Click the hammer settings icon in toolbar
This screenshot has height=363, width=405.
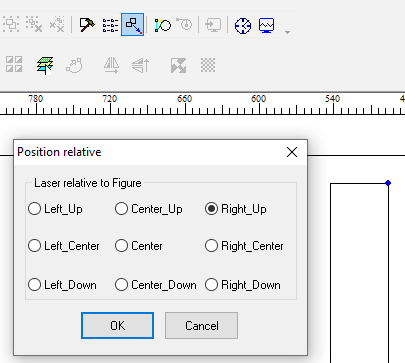[87, 25]
